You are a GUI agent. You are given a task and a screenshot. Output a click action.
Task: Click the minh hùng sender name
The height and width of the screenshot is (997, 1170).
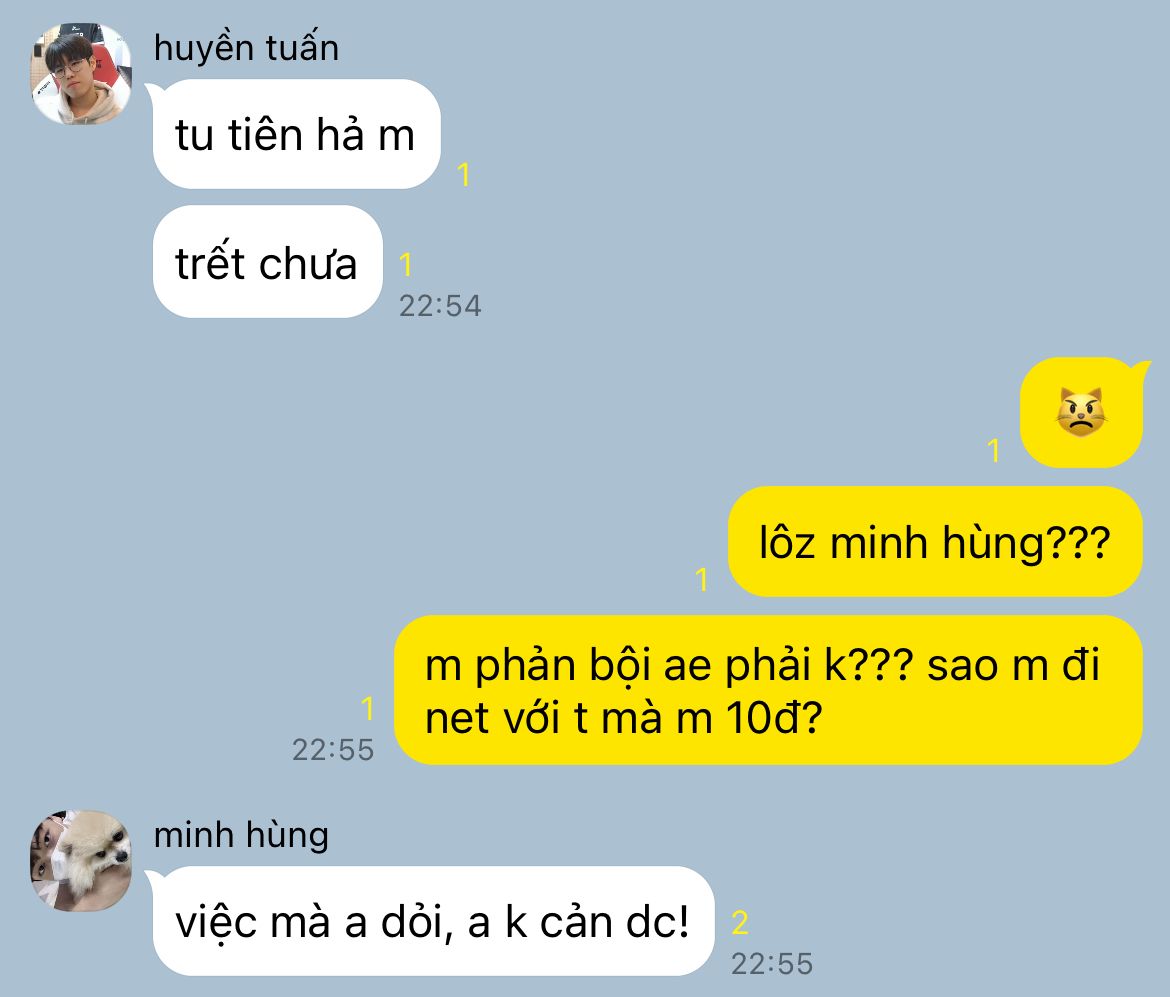241,834
